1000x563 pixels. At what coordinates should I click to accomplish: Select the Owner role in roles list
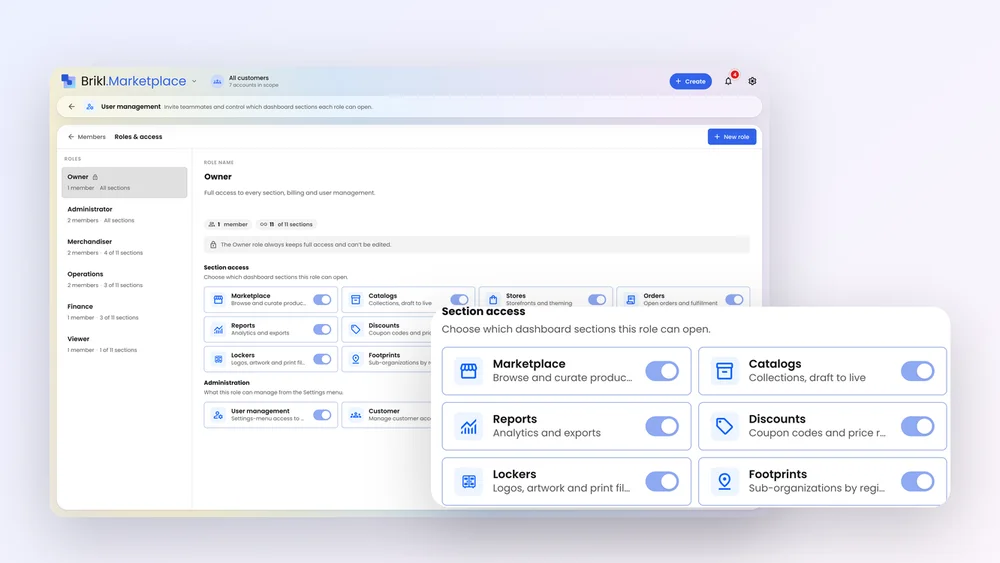tap(124, 182)
